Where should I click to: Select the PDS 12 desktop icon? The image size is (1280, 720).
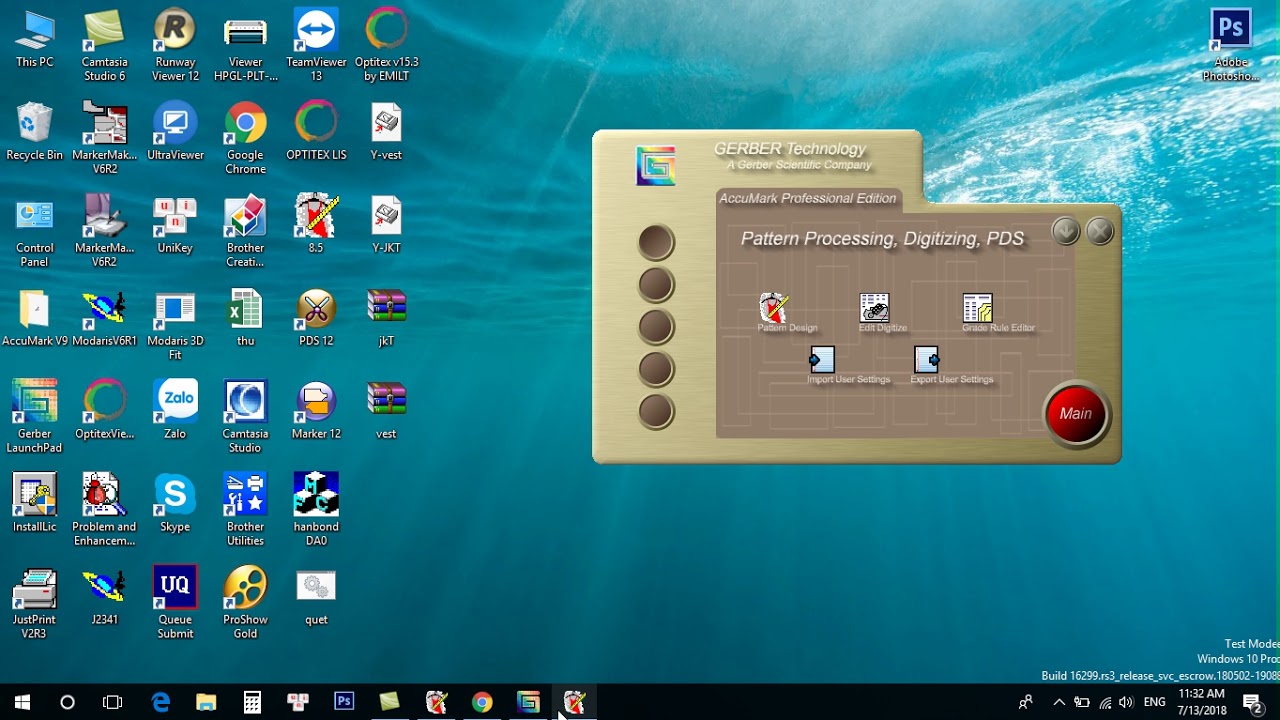pos(316,318)
